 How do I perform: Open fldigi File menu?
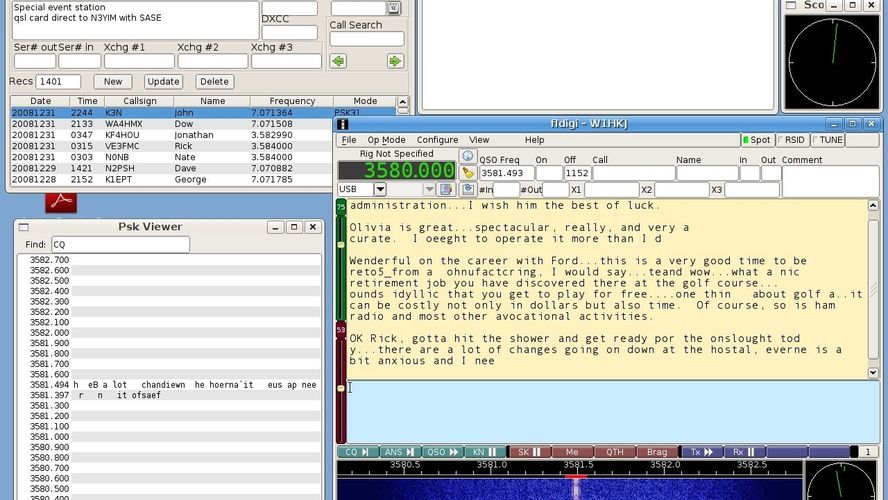(349, 140)
